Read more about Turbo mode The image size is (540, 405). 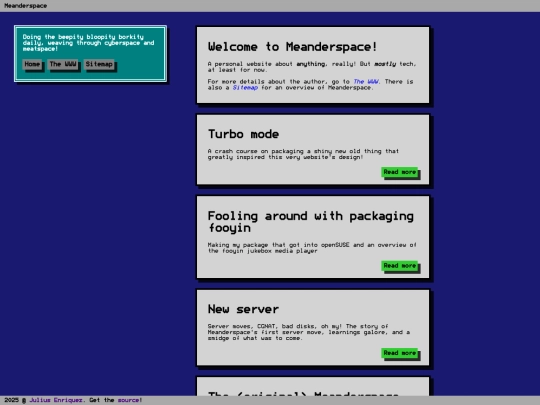click(x=400, y=172)
